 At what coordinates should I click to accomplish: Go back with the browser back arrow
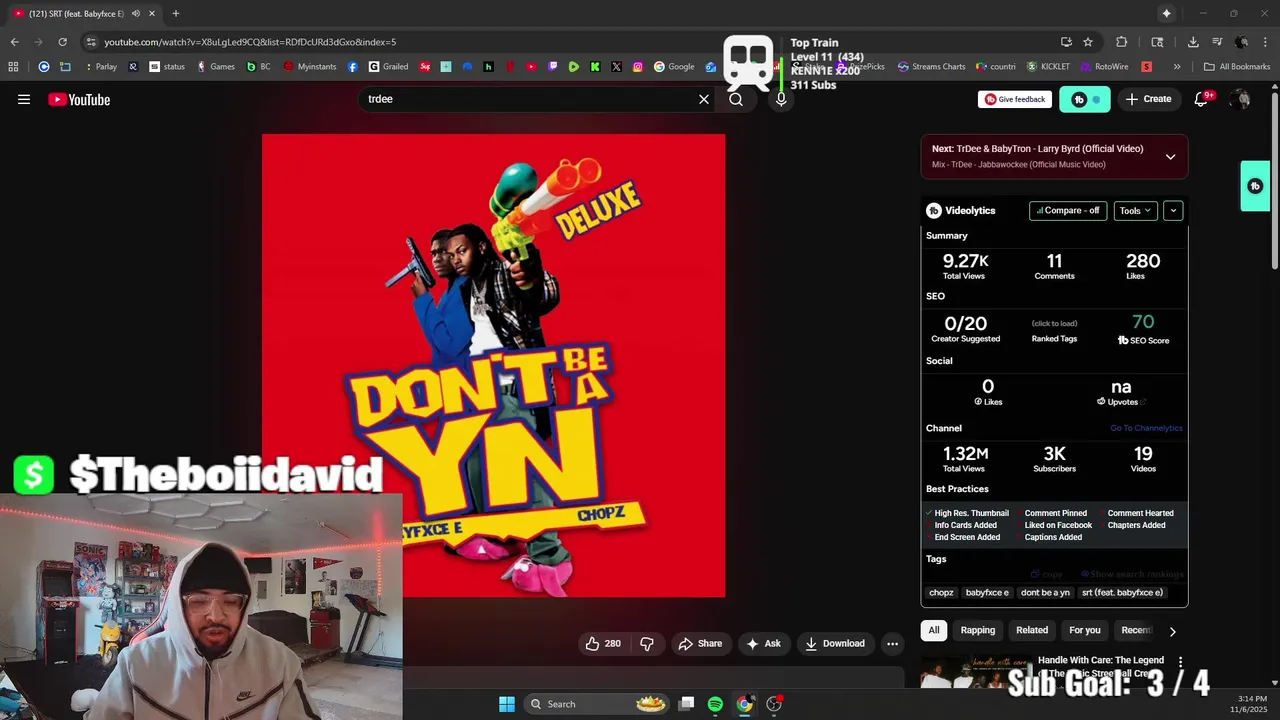14,42
